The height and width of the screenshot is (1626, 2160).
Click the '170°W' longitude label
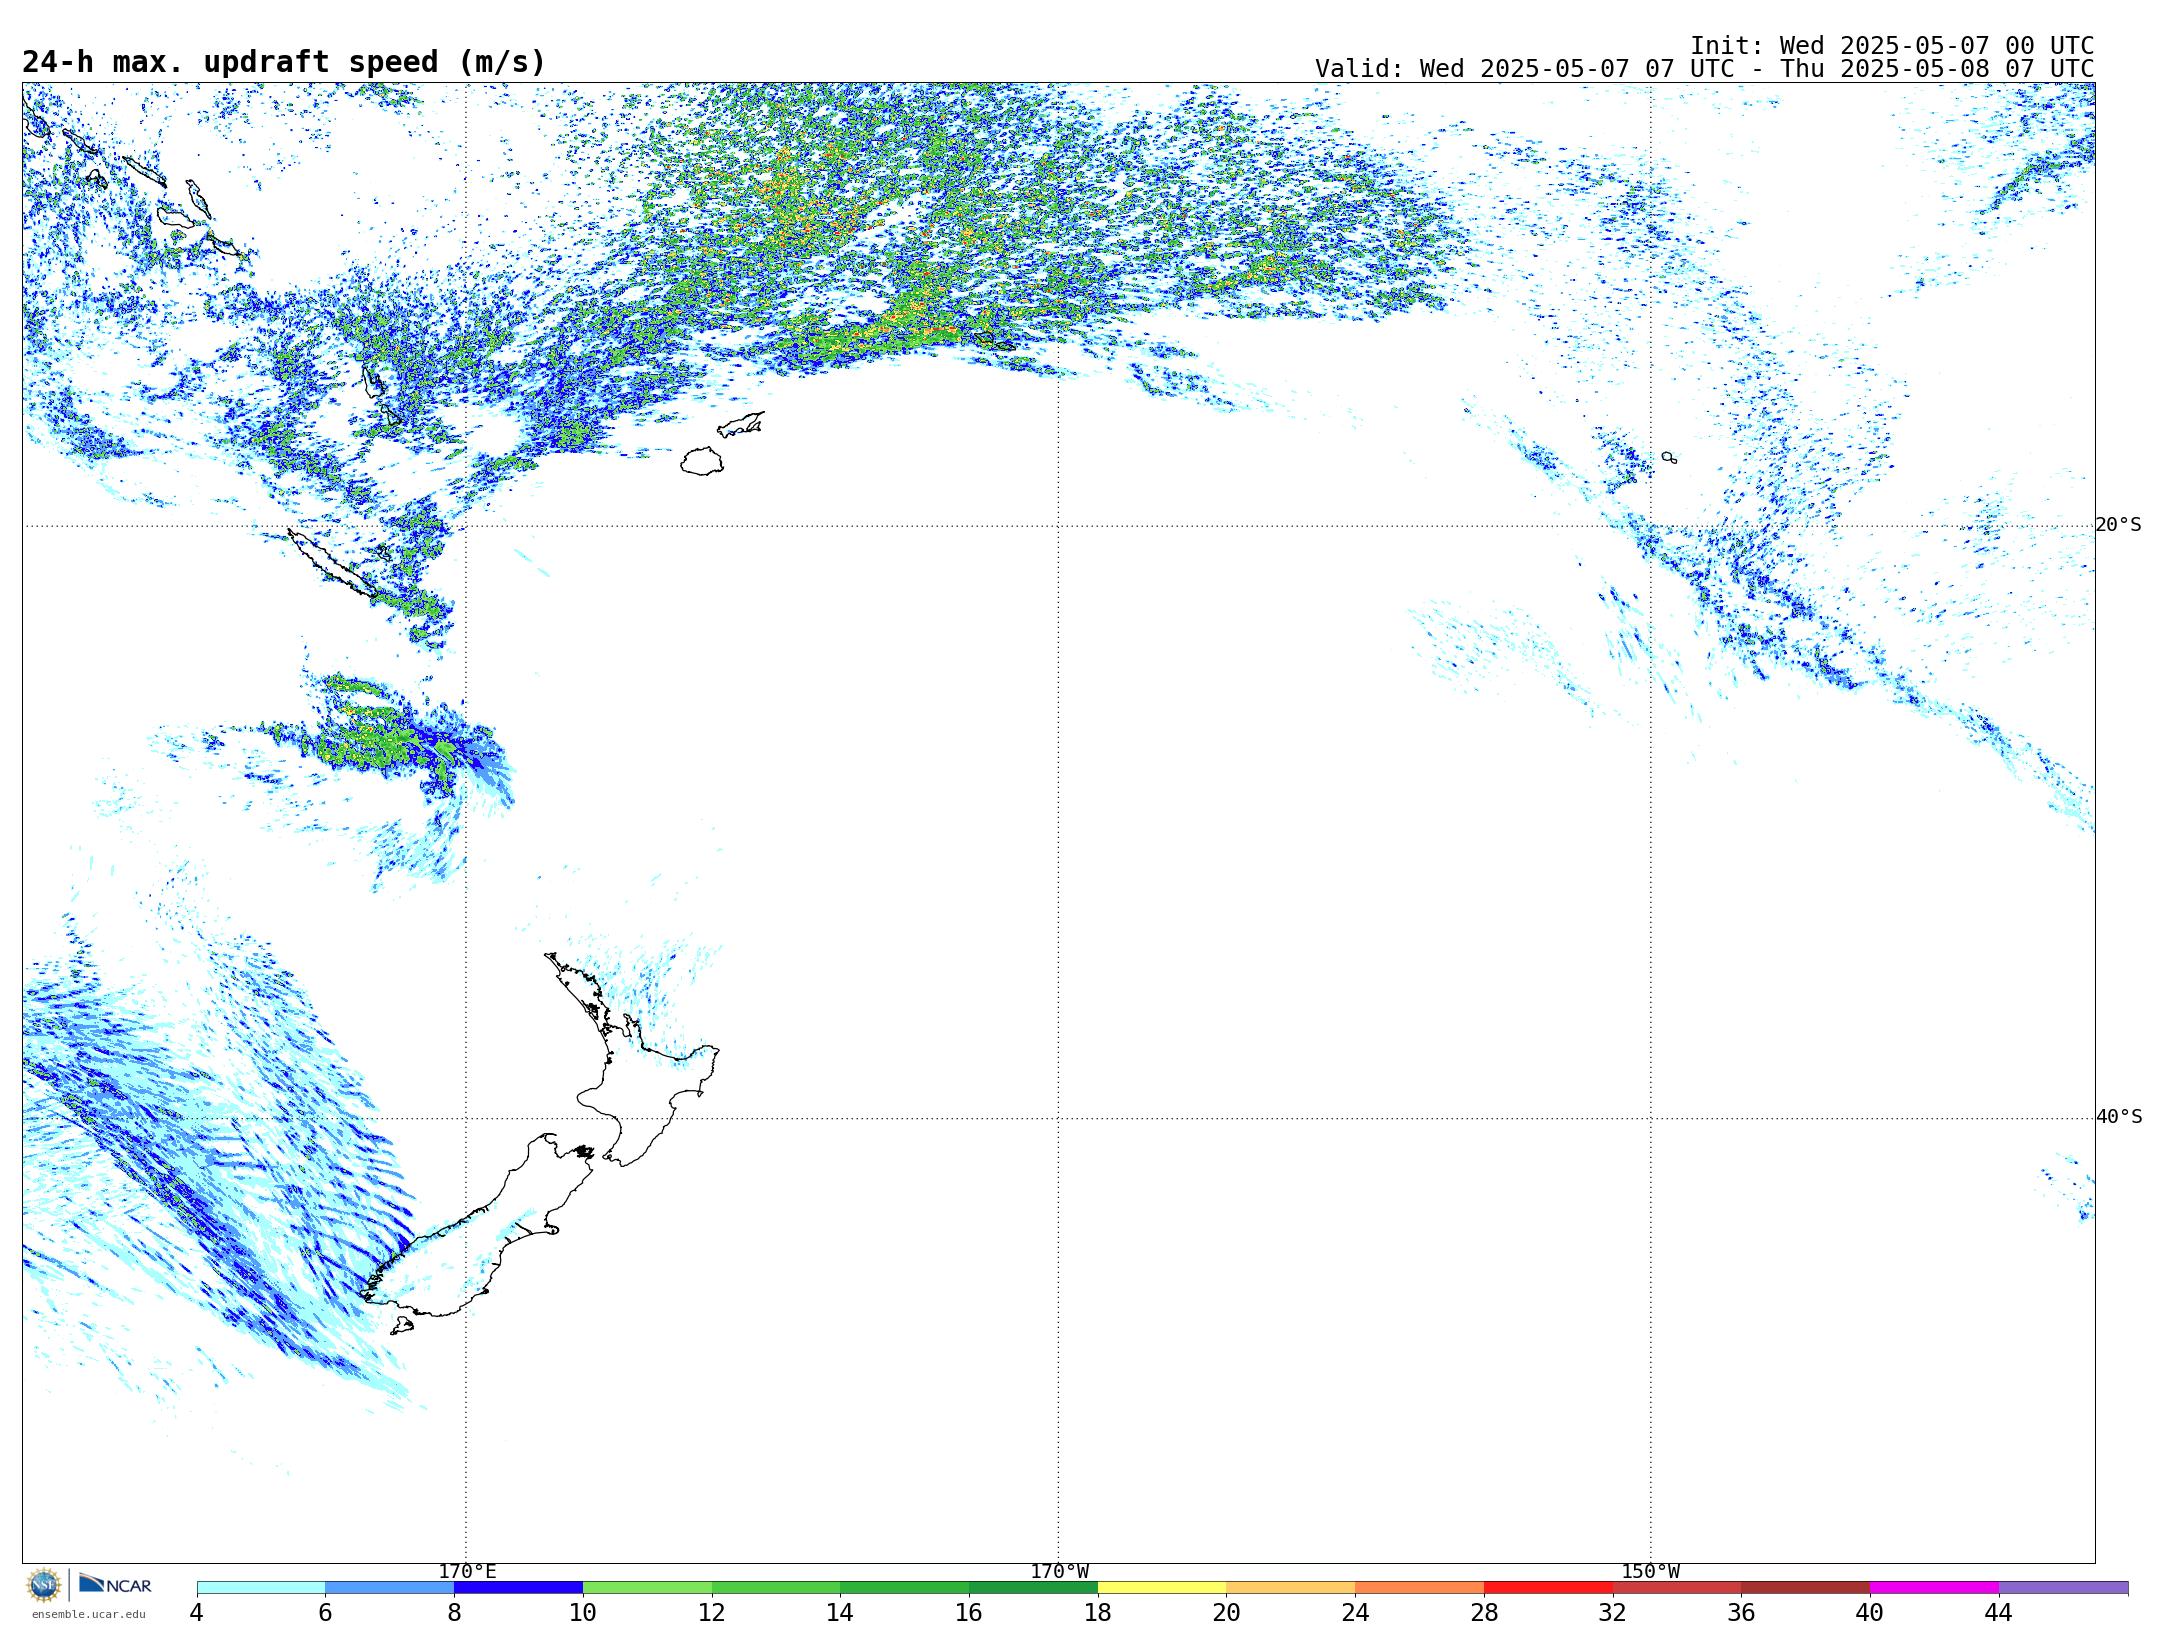[1059, 1572]
